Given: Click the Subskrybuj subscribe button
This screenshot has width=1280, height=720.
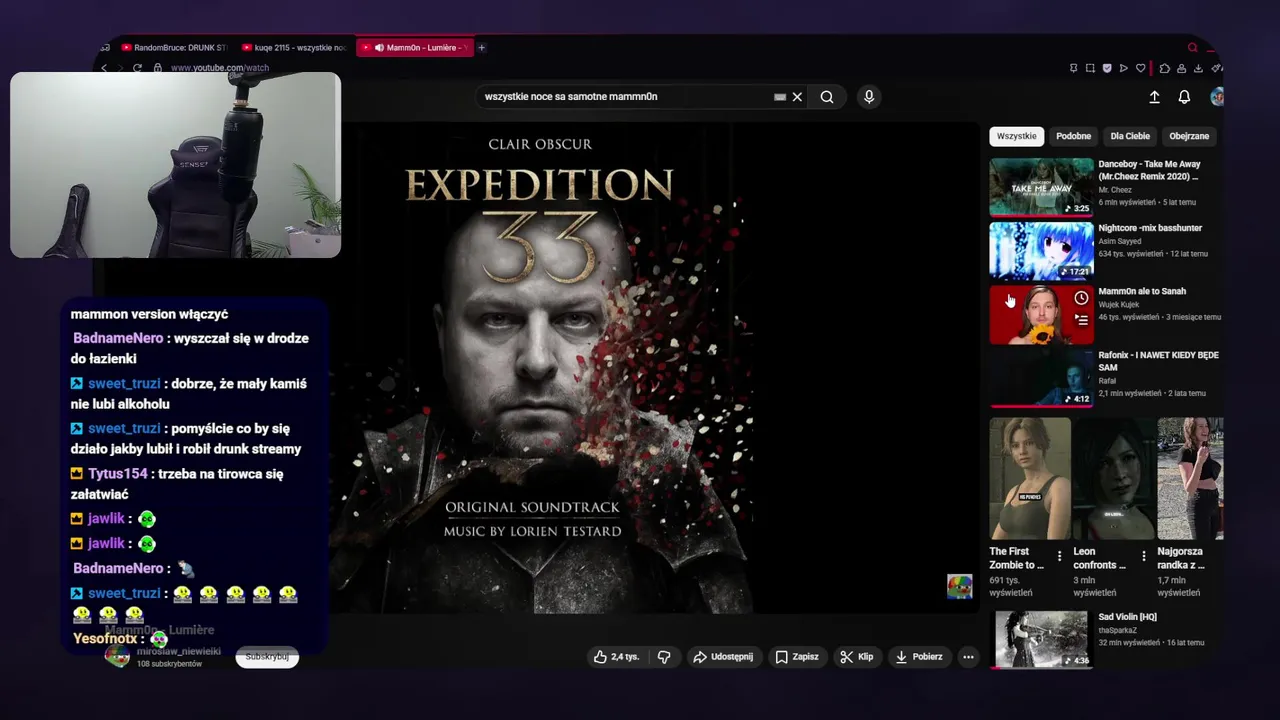Looking at the screenshot, I should (267, 657).
